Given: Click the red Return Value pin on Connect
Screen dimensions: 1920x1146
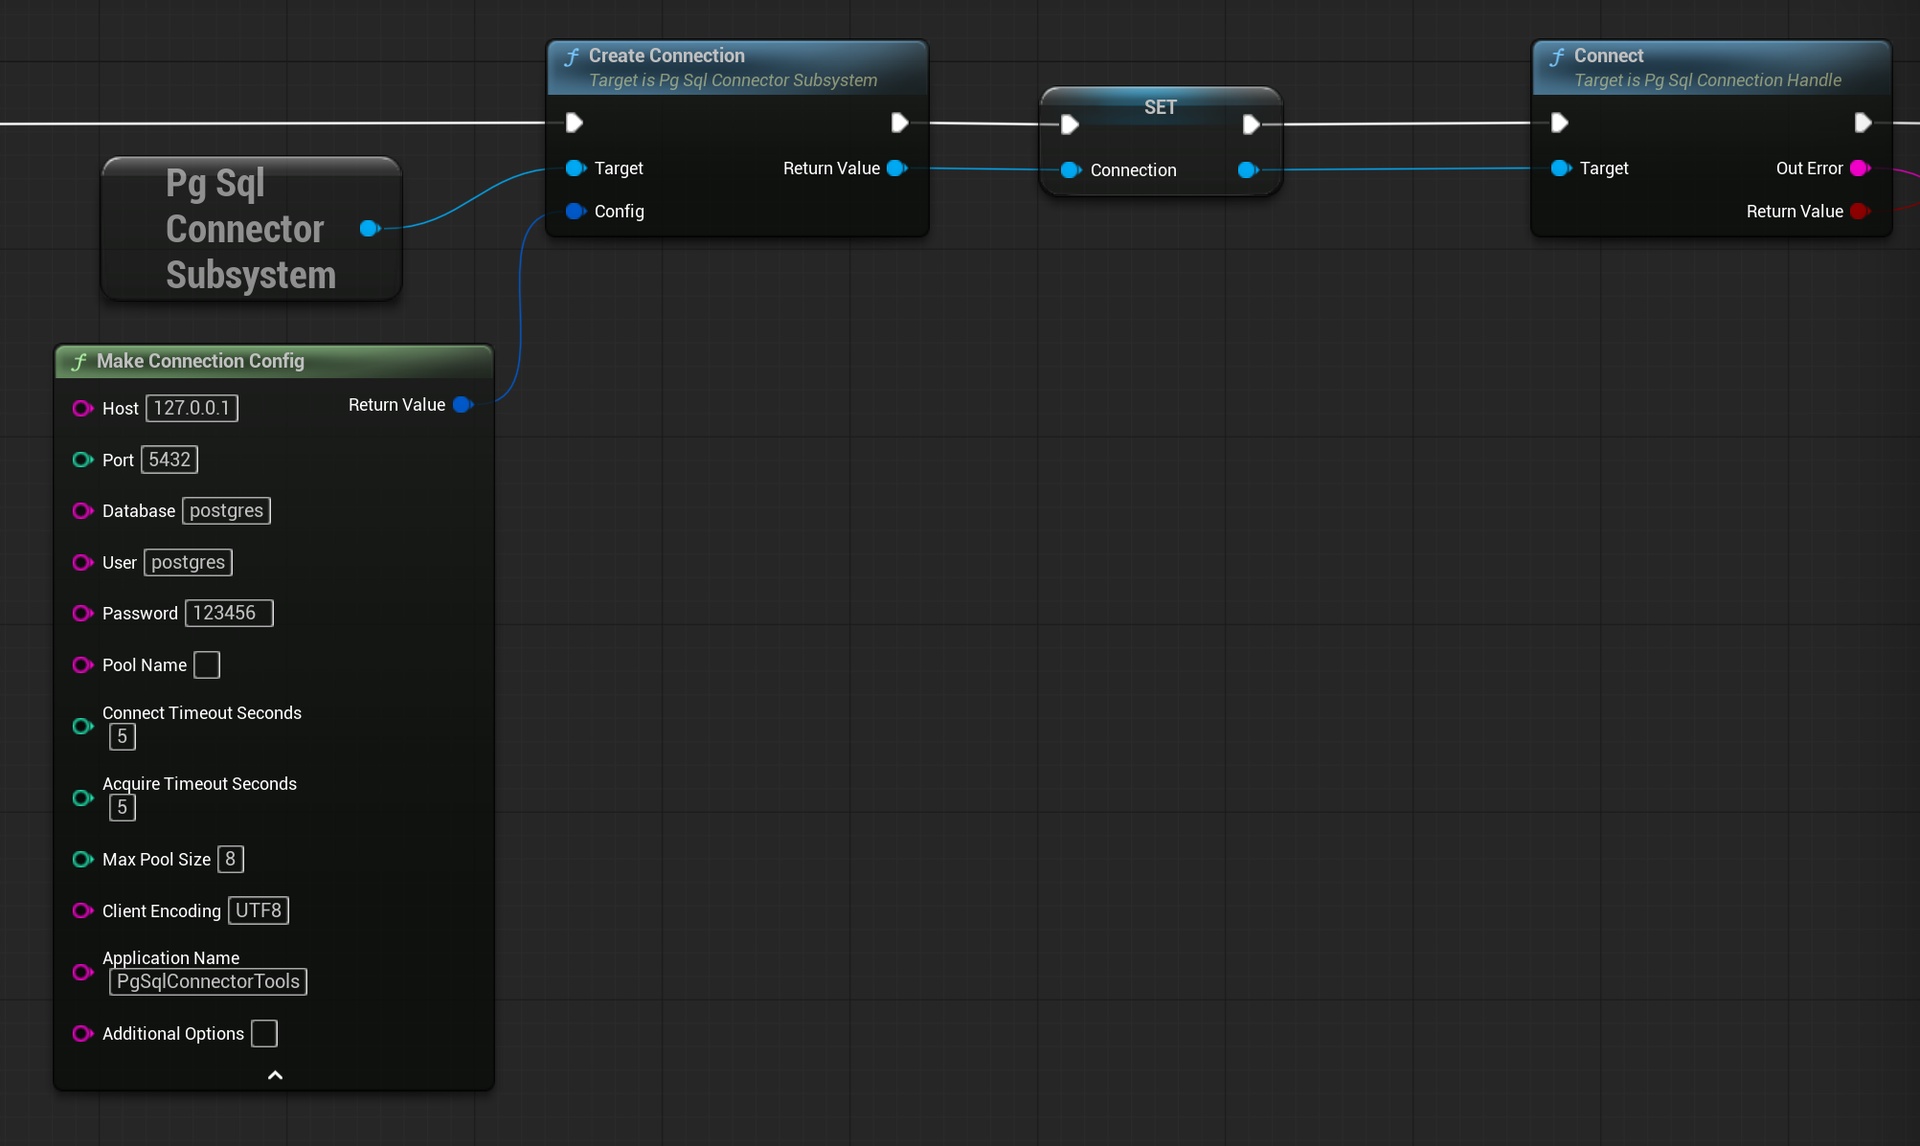Looking at the screenshot, I should (1860, 211).
